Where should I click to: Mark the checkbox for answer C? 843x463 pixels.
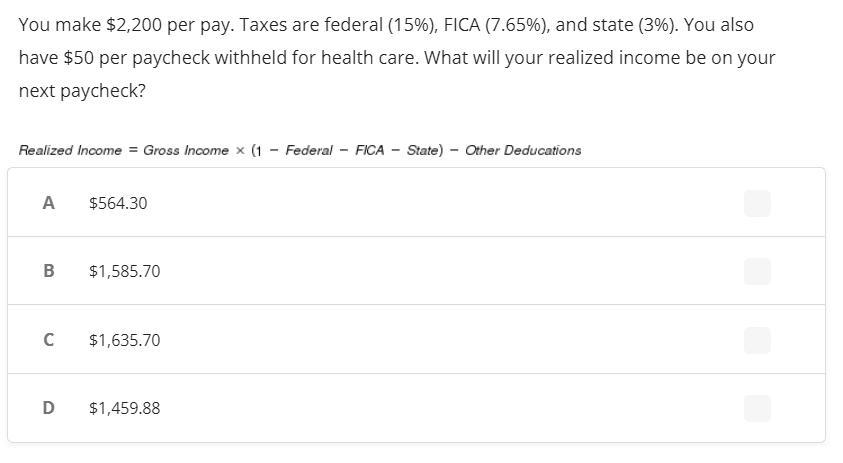[757, 340]
